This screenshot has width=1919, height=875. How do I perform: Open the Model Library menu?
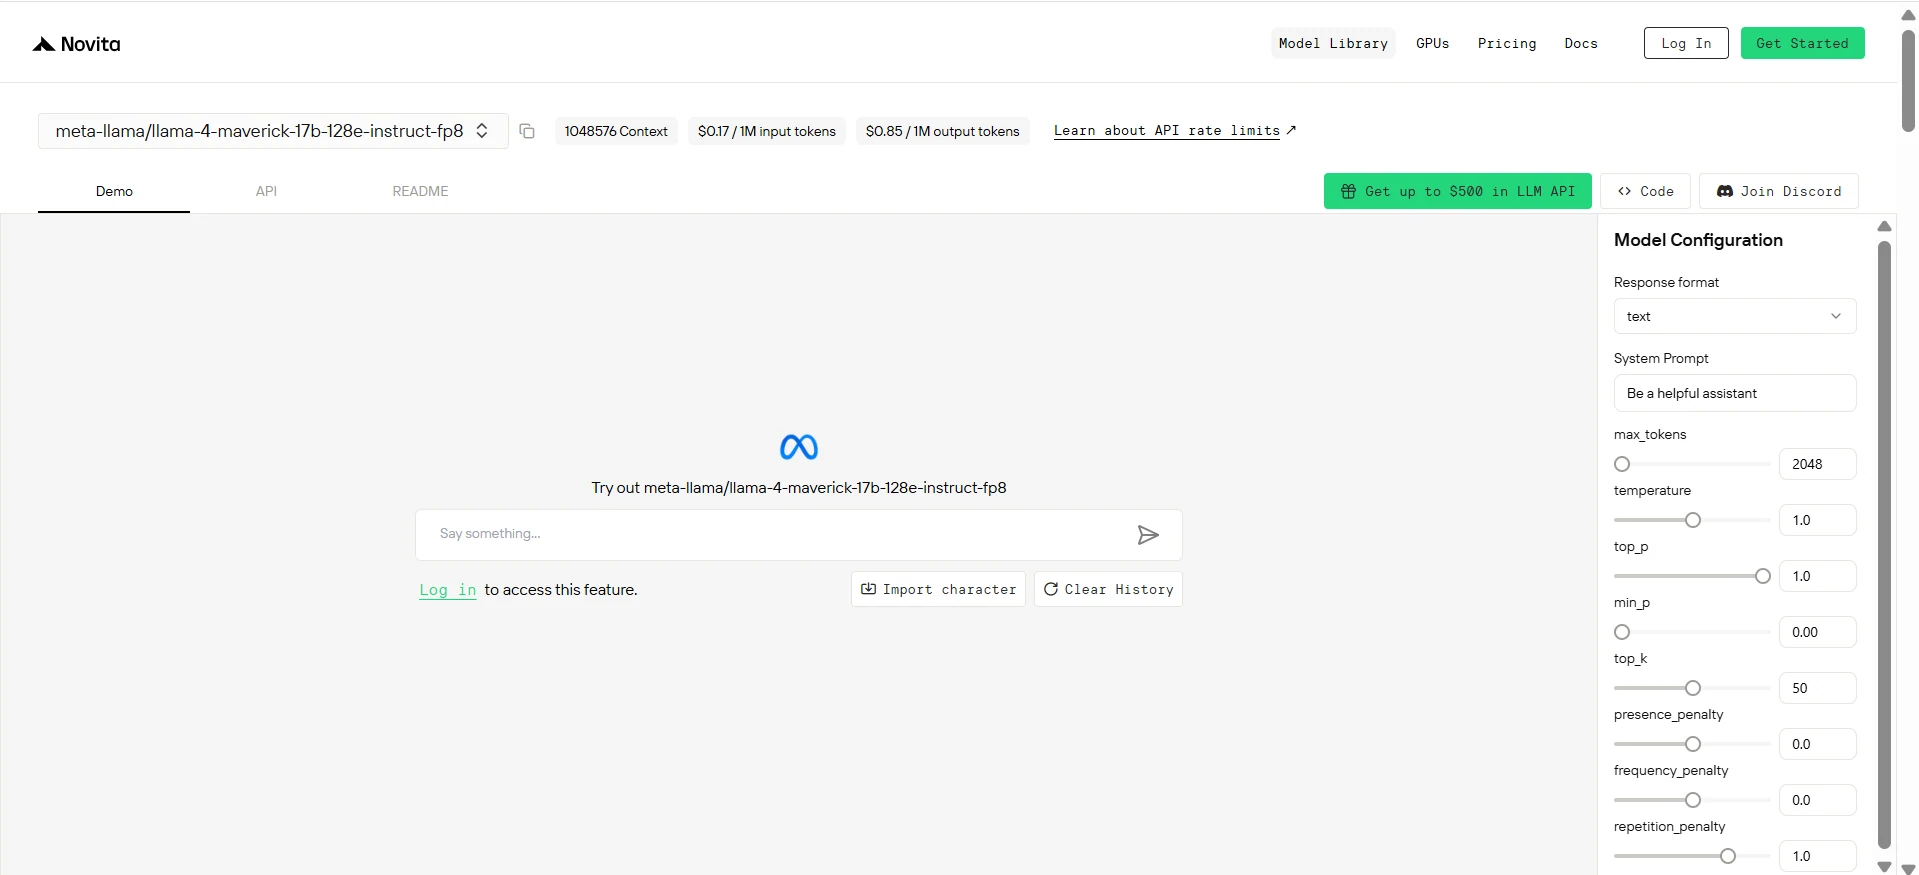click(x=1333, y=43)
